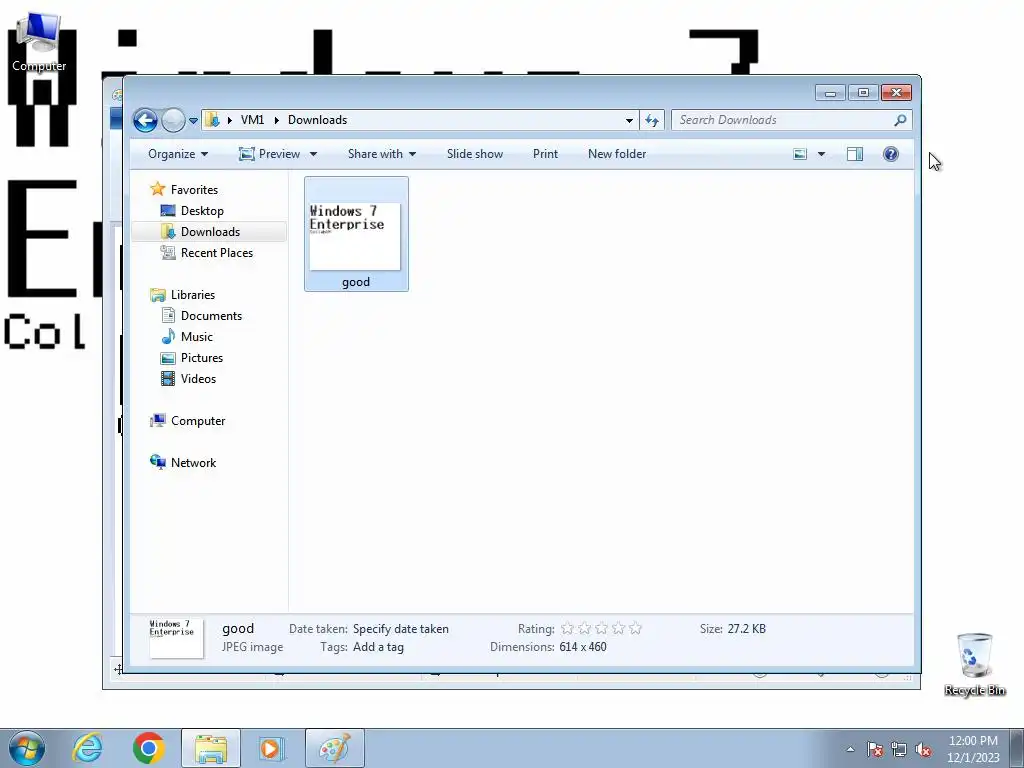Switch to Paint taskbar button

pyautogui.click(x=334, y=748)
